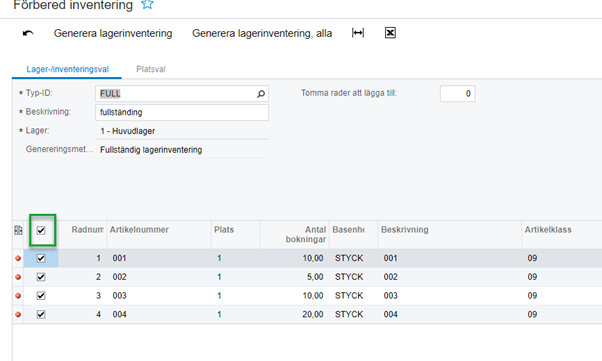
Task: Click Generera lagerinventering button
Action: pyautogui.click(x=113, y=33)
